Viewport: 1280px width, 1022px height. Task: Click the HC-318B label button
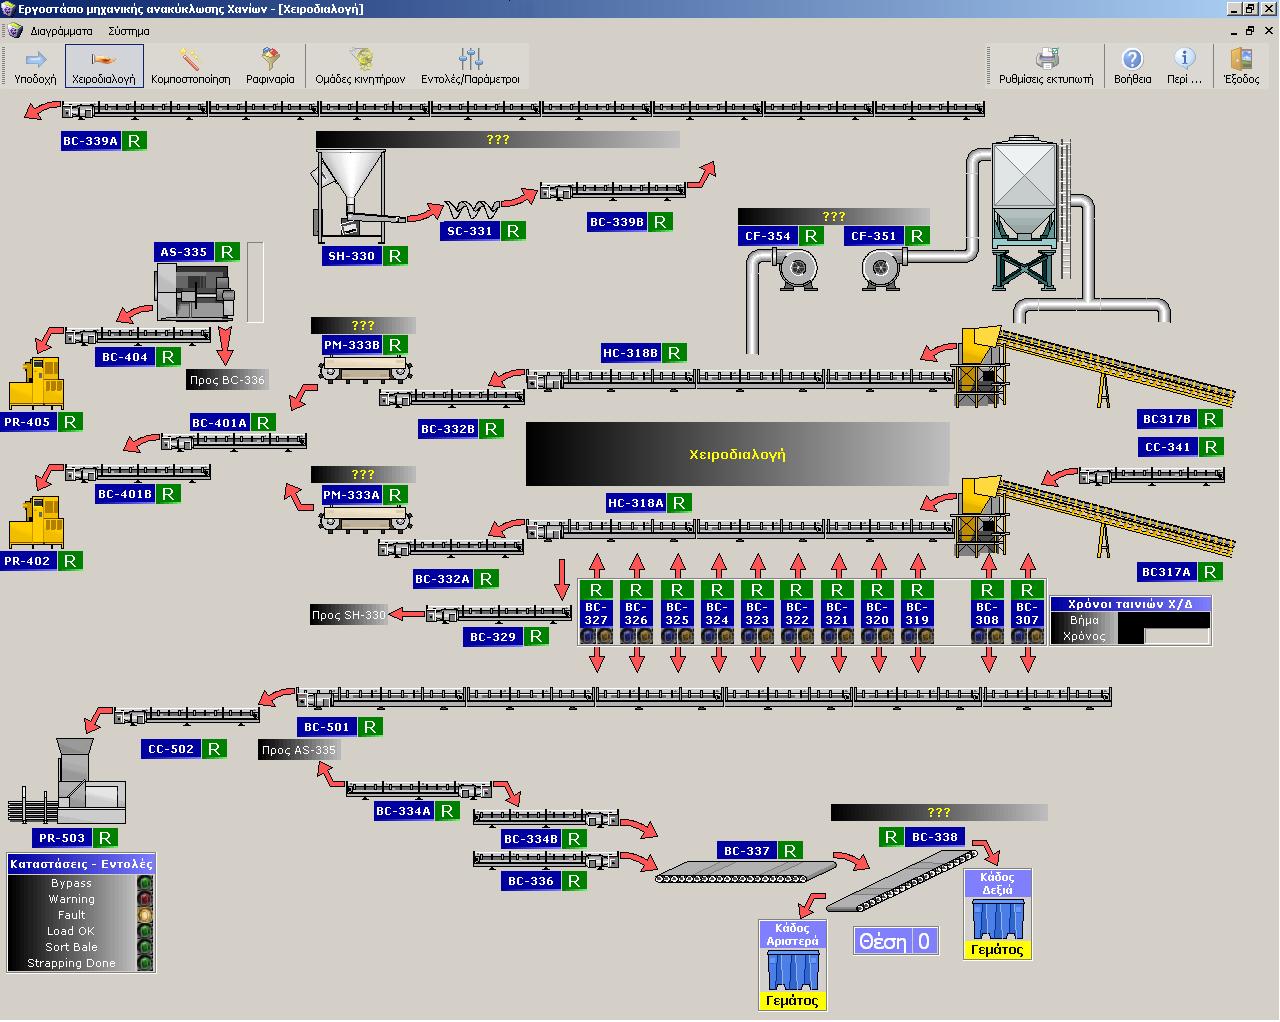(x=630, y=353)
